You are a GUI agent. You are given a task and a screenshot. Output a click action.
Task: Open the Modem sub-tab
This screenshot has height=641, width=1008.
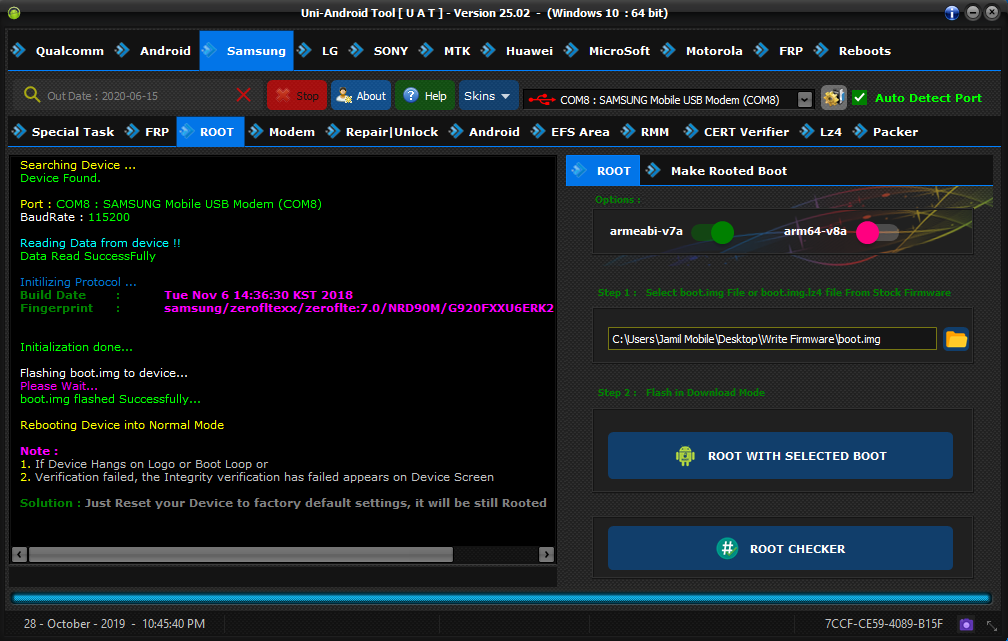[282, 132]
